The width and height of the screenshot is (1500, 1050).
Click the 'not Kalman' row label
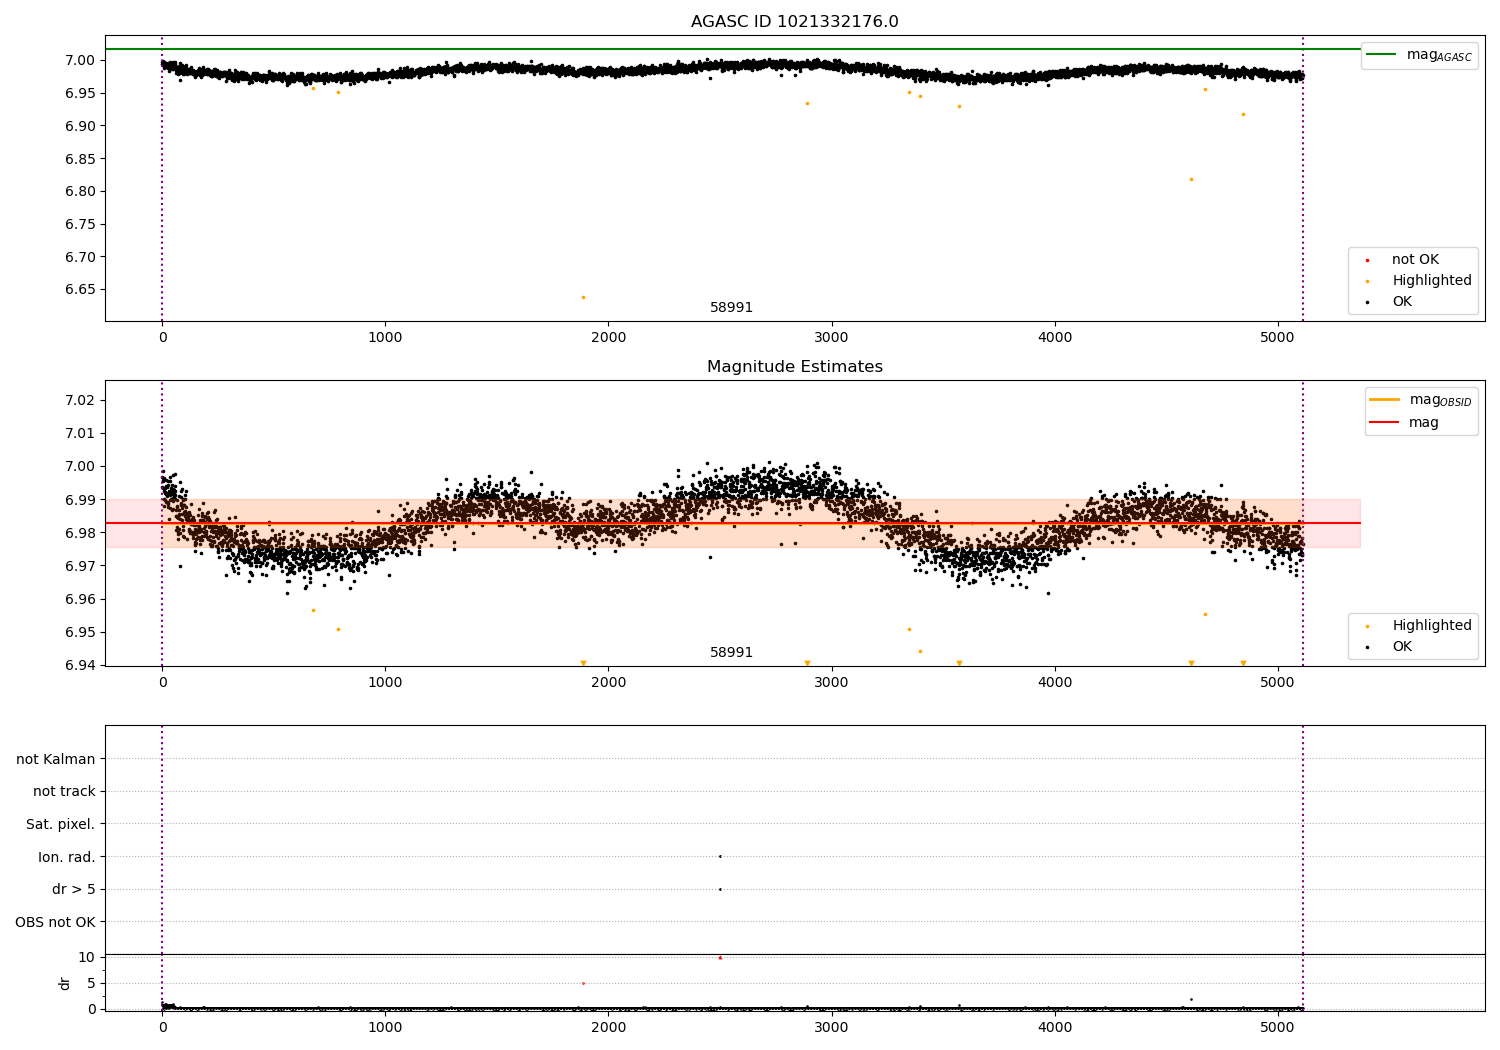56,759
